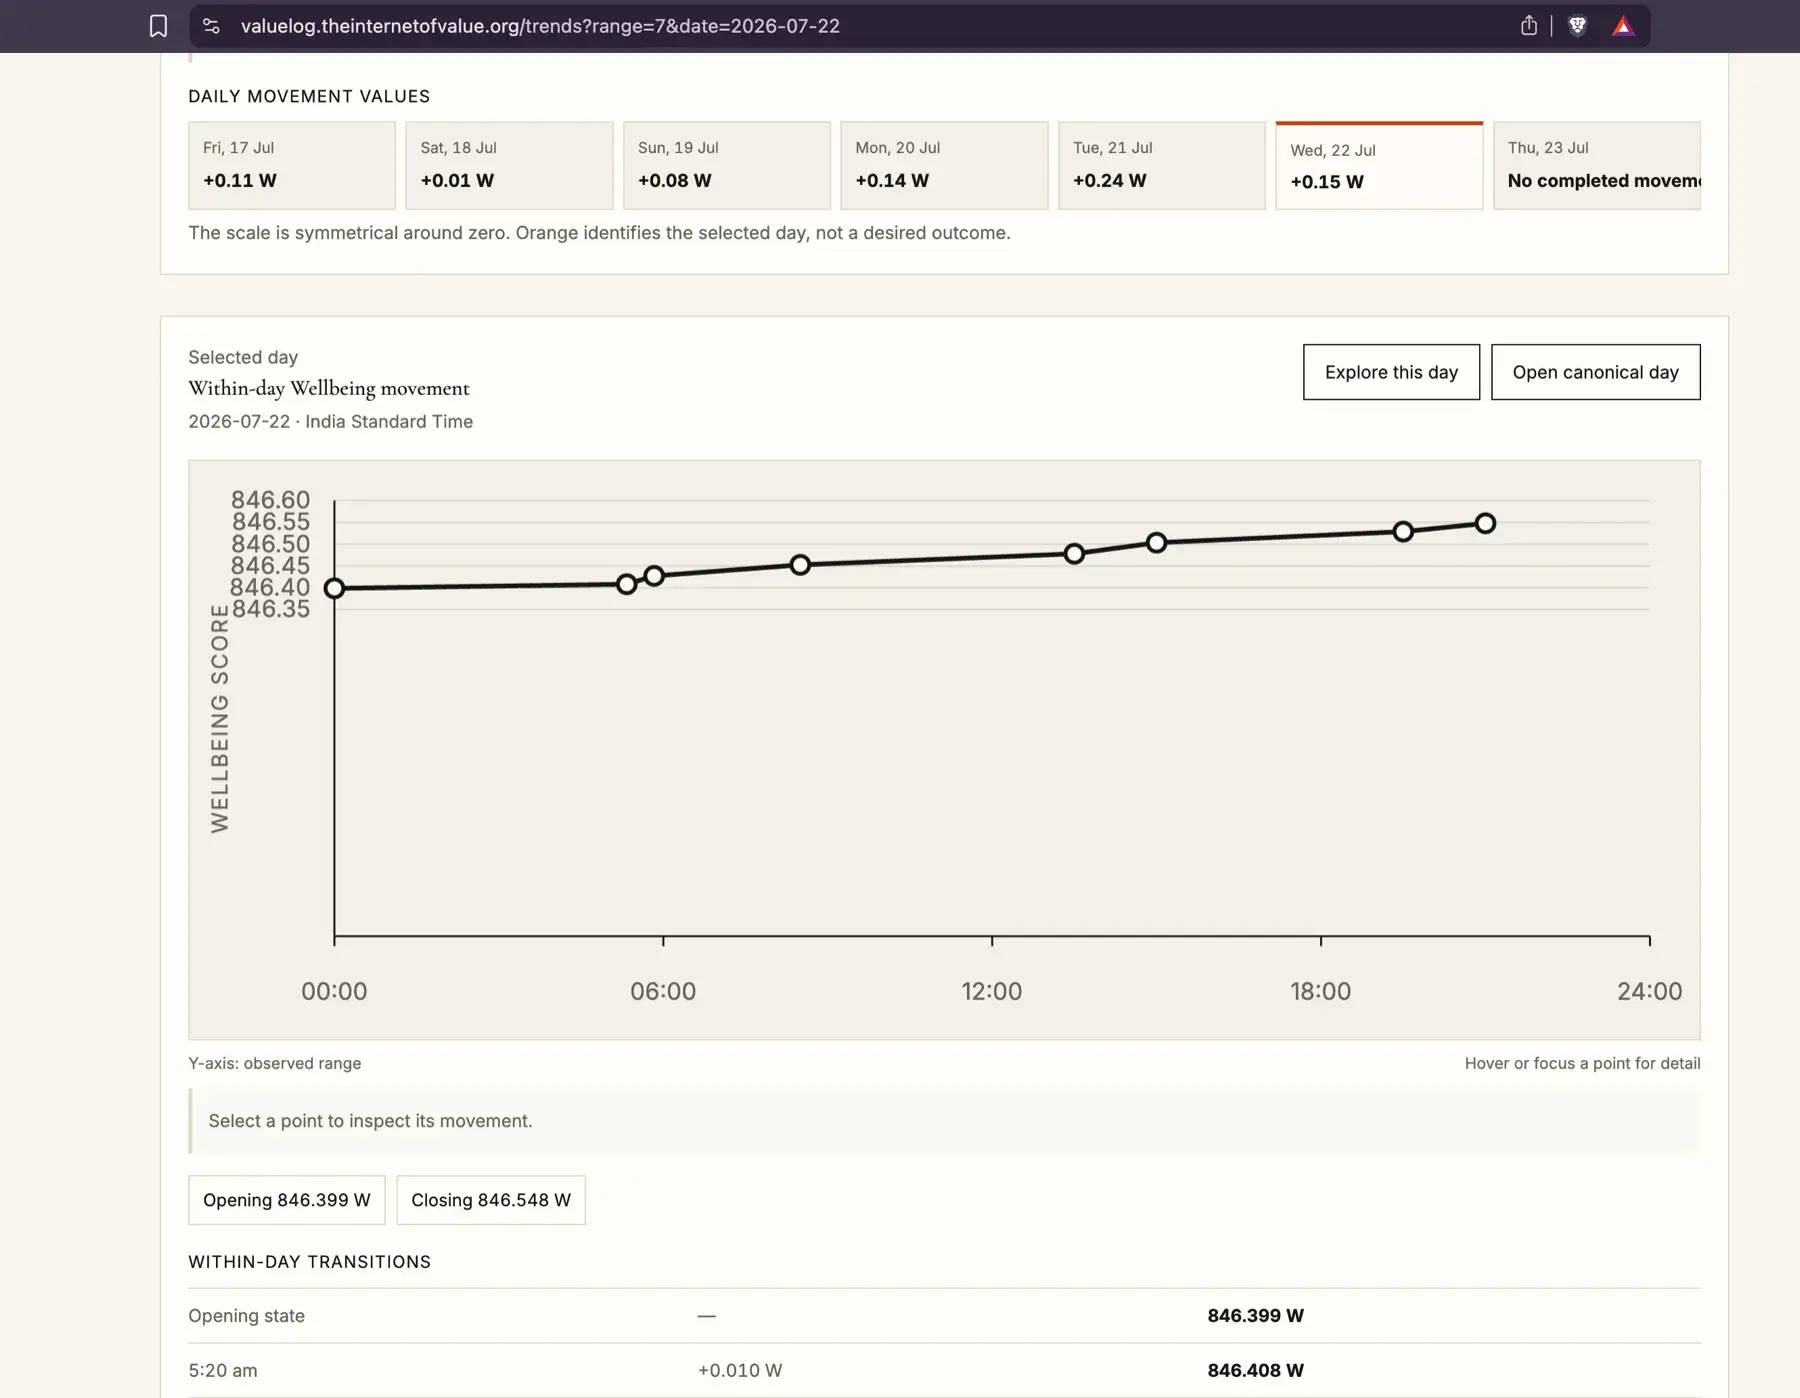Viewport: 1800px width, 1398px height.
Task: Click the 846.60 y-axis label
Action: coord(270,499)
